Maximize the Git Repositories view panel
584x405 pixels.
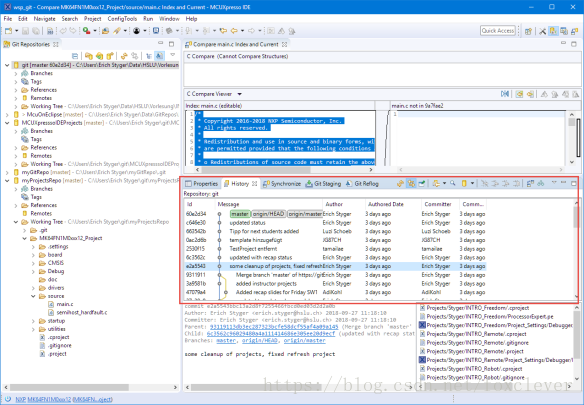pos(171,44)
